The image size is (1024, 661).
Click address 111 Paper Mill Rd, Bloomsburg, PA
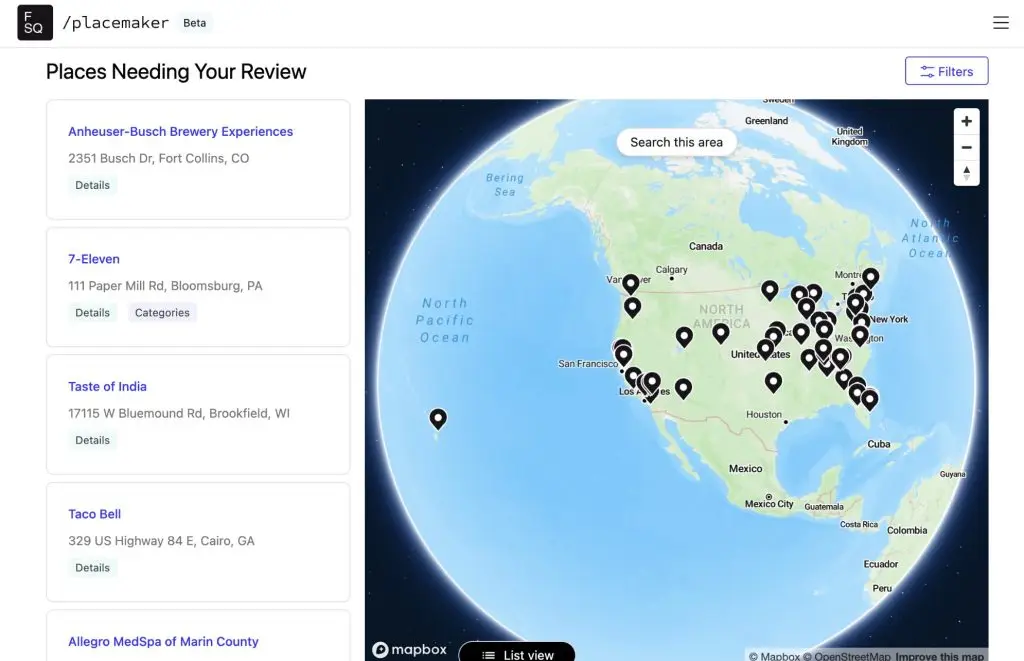coord(165,285)
